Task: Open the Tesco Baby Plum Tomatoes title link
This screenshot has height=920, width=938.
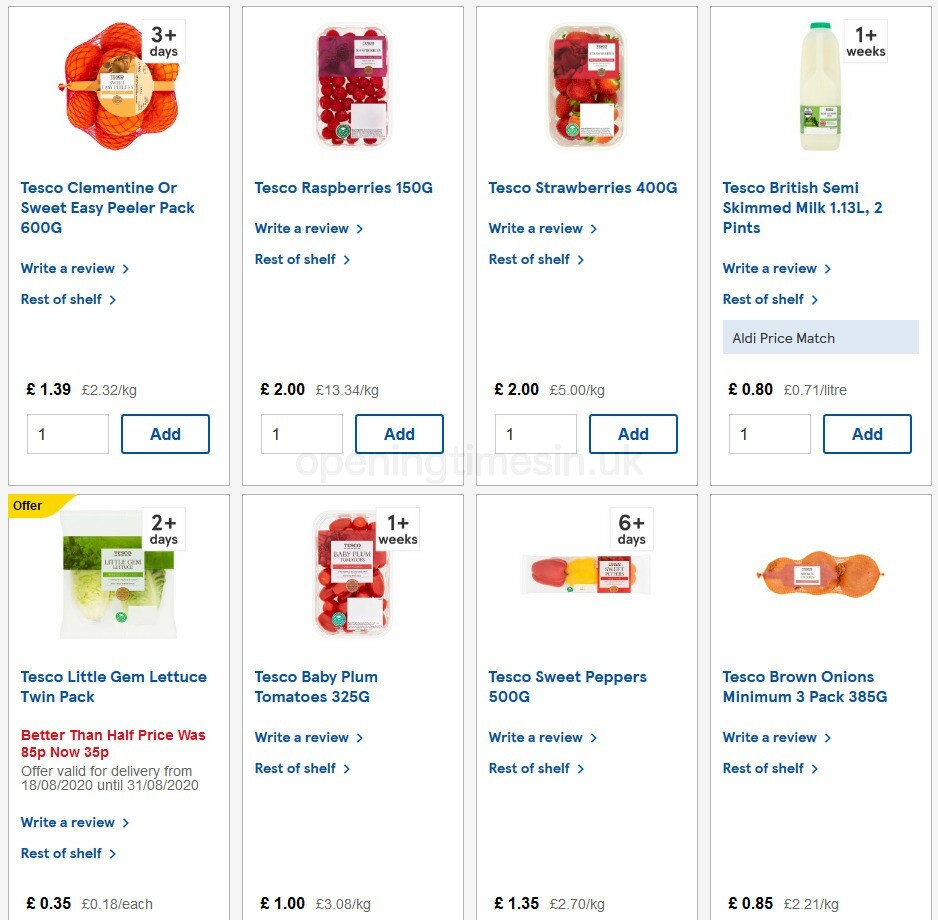Action: [x=316, y=687]
